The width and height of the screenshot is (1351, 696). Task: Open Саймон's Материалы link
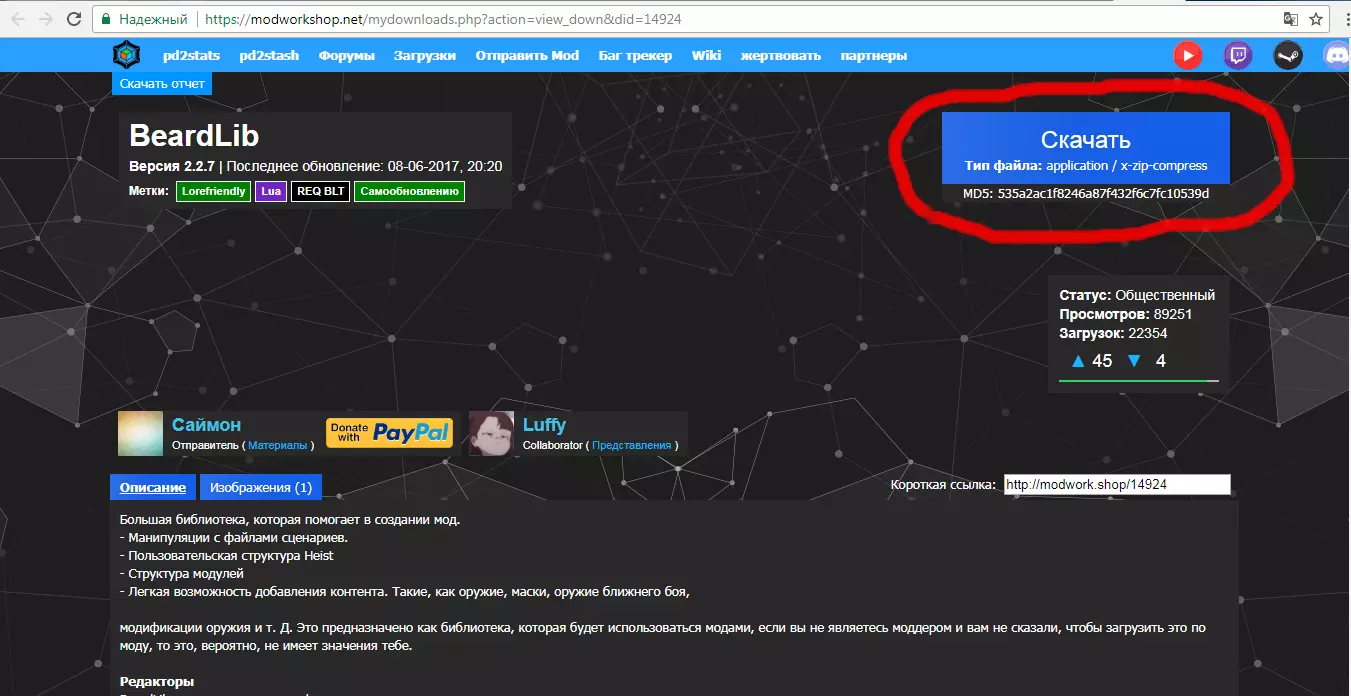point(278,446)
